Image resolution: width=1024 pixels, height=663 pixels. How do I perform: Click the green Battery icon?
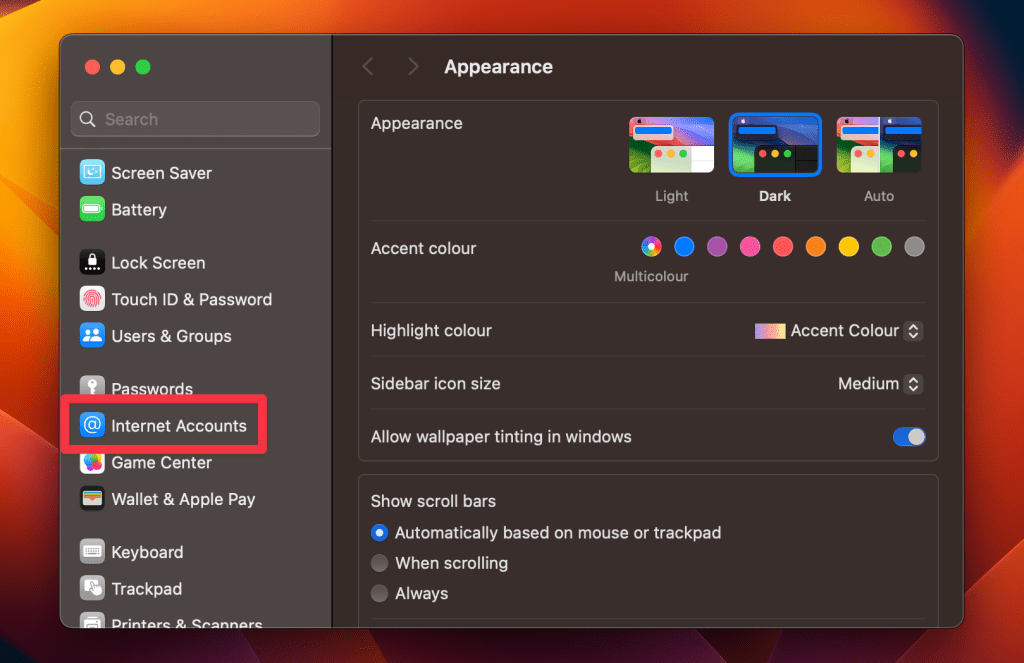pyautogui.click(x=92, y=209)
